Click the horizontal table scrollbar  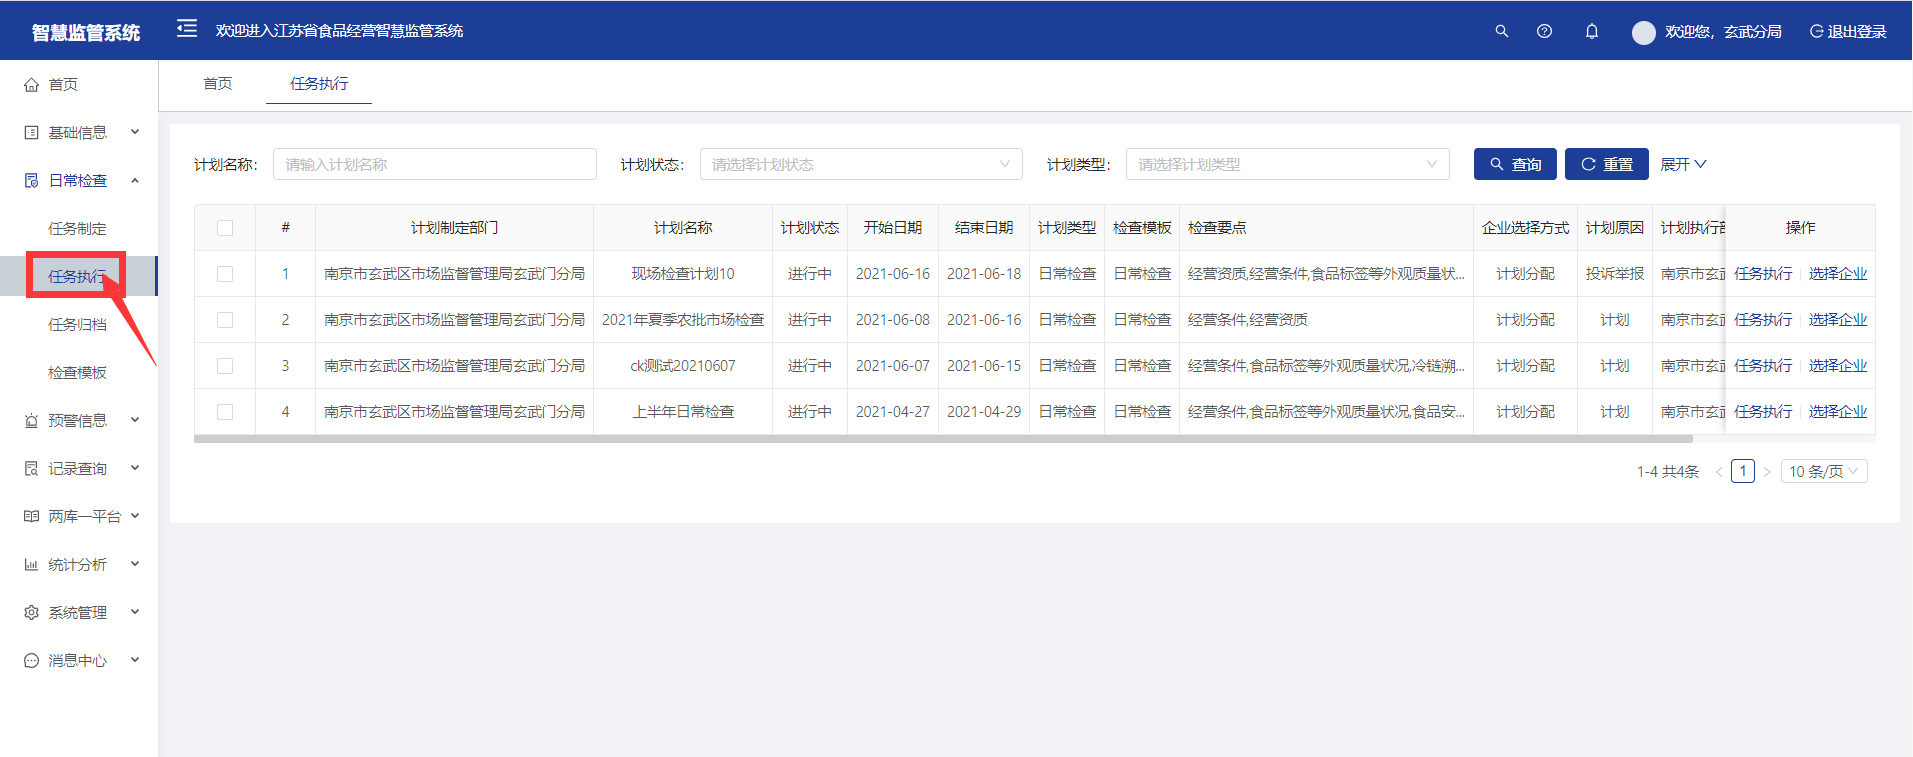[x=942, y=439]
